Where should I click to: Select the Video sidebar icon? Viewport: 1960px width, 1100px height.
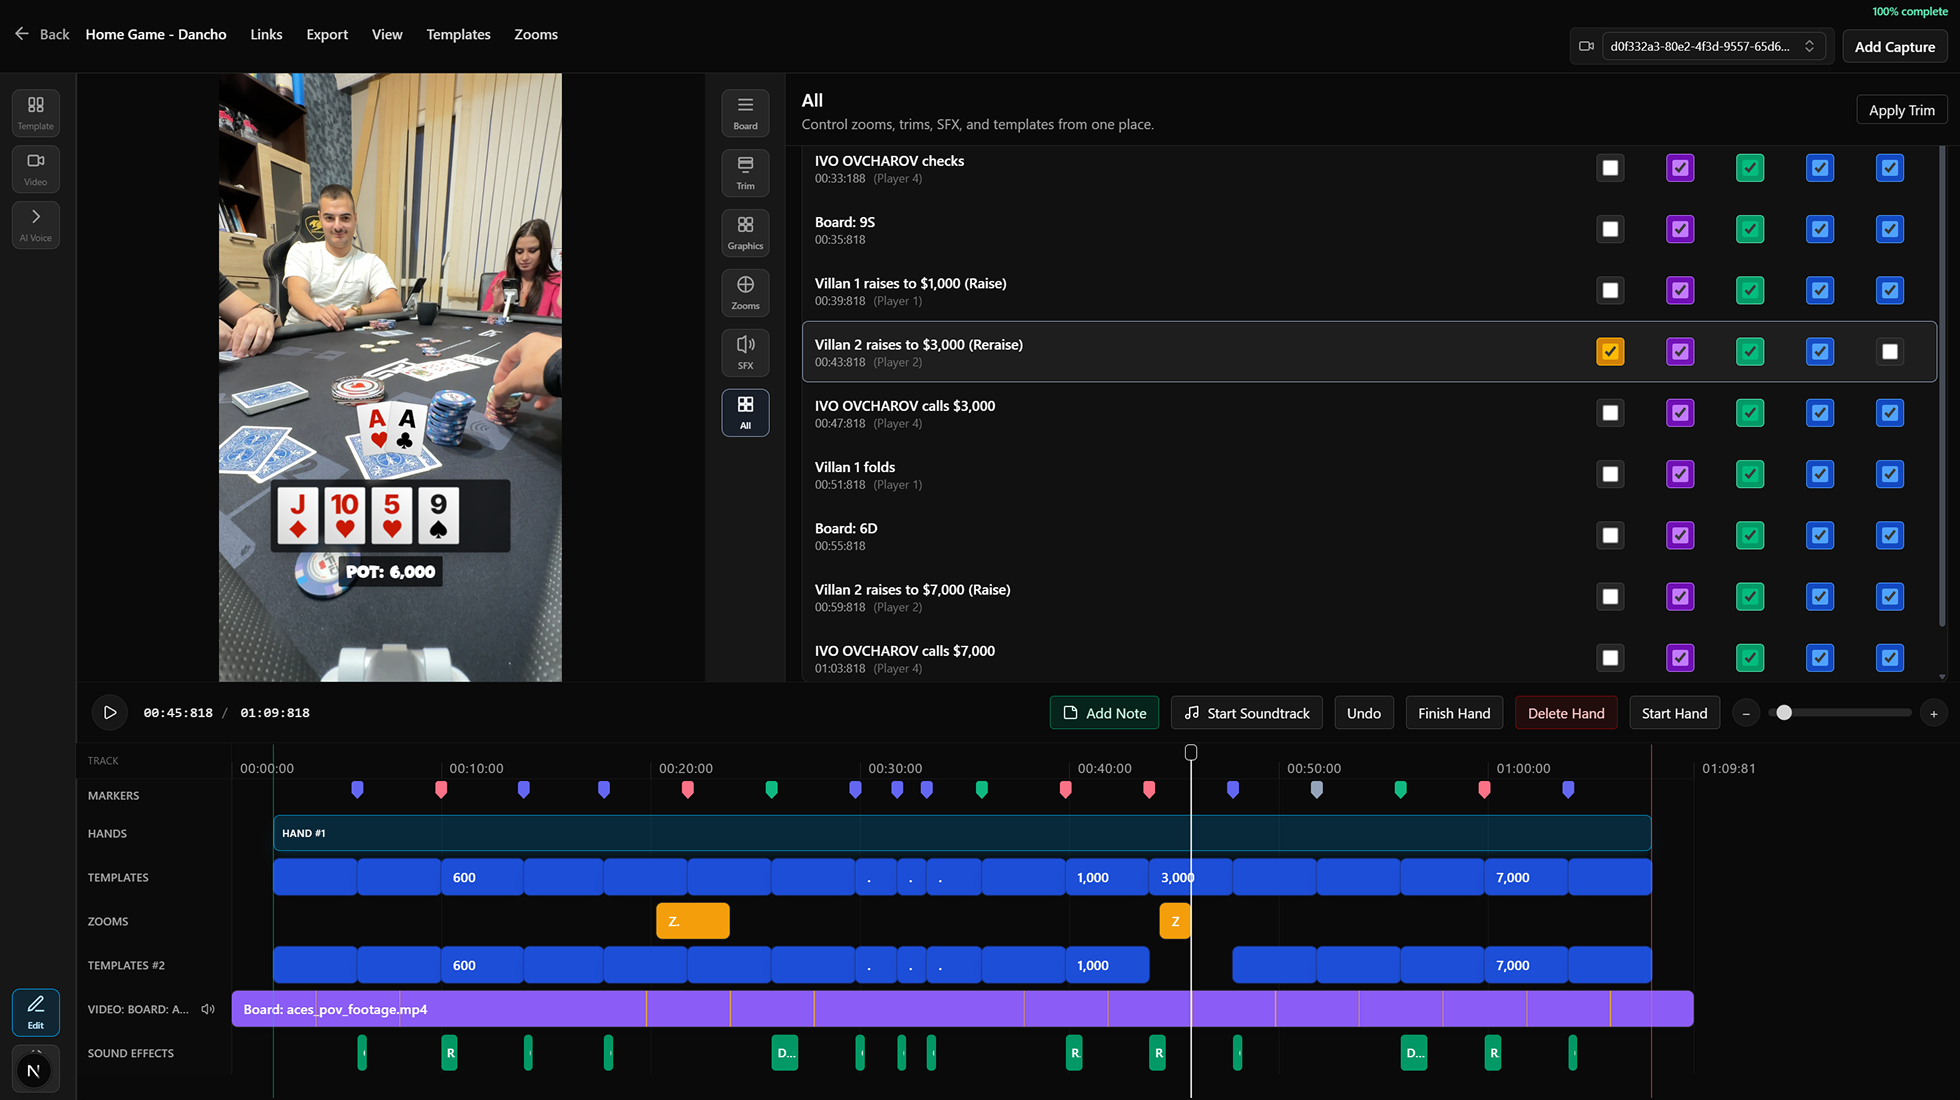[36, 168]
